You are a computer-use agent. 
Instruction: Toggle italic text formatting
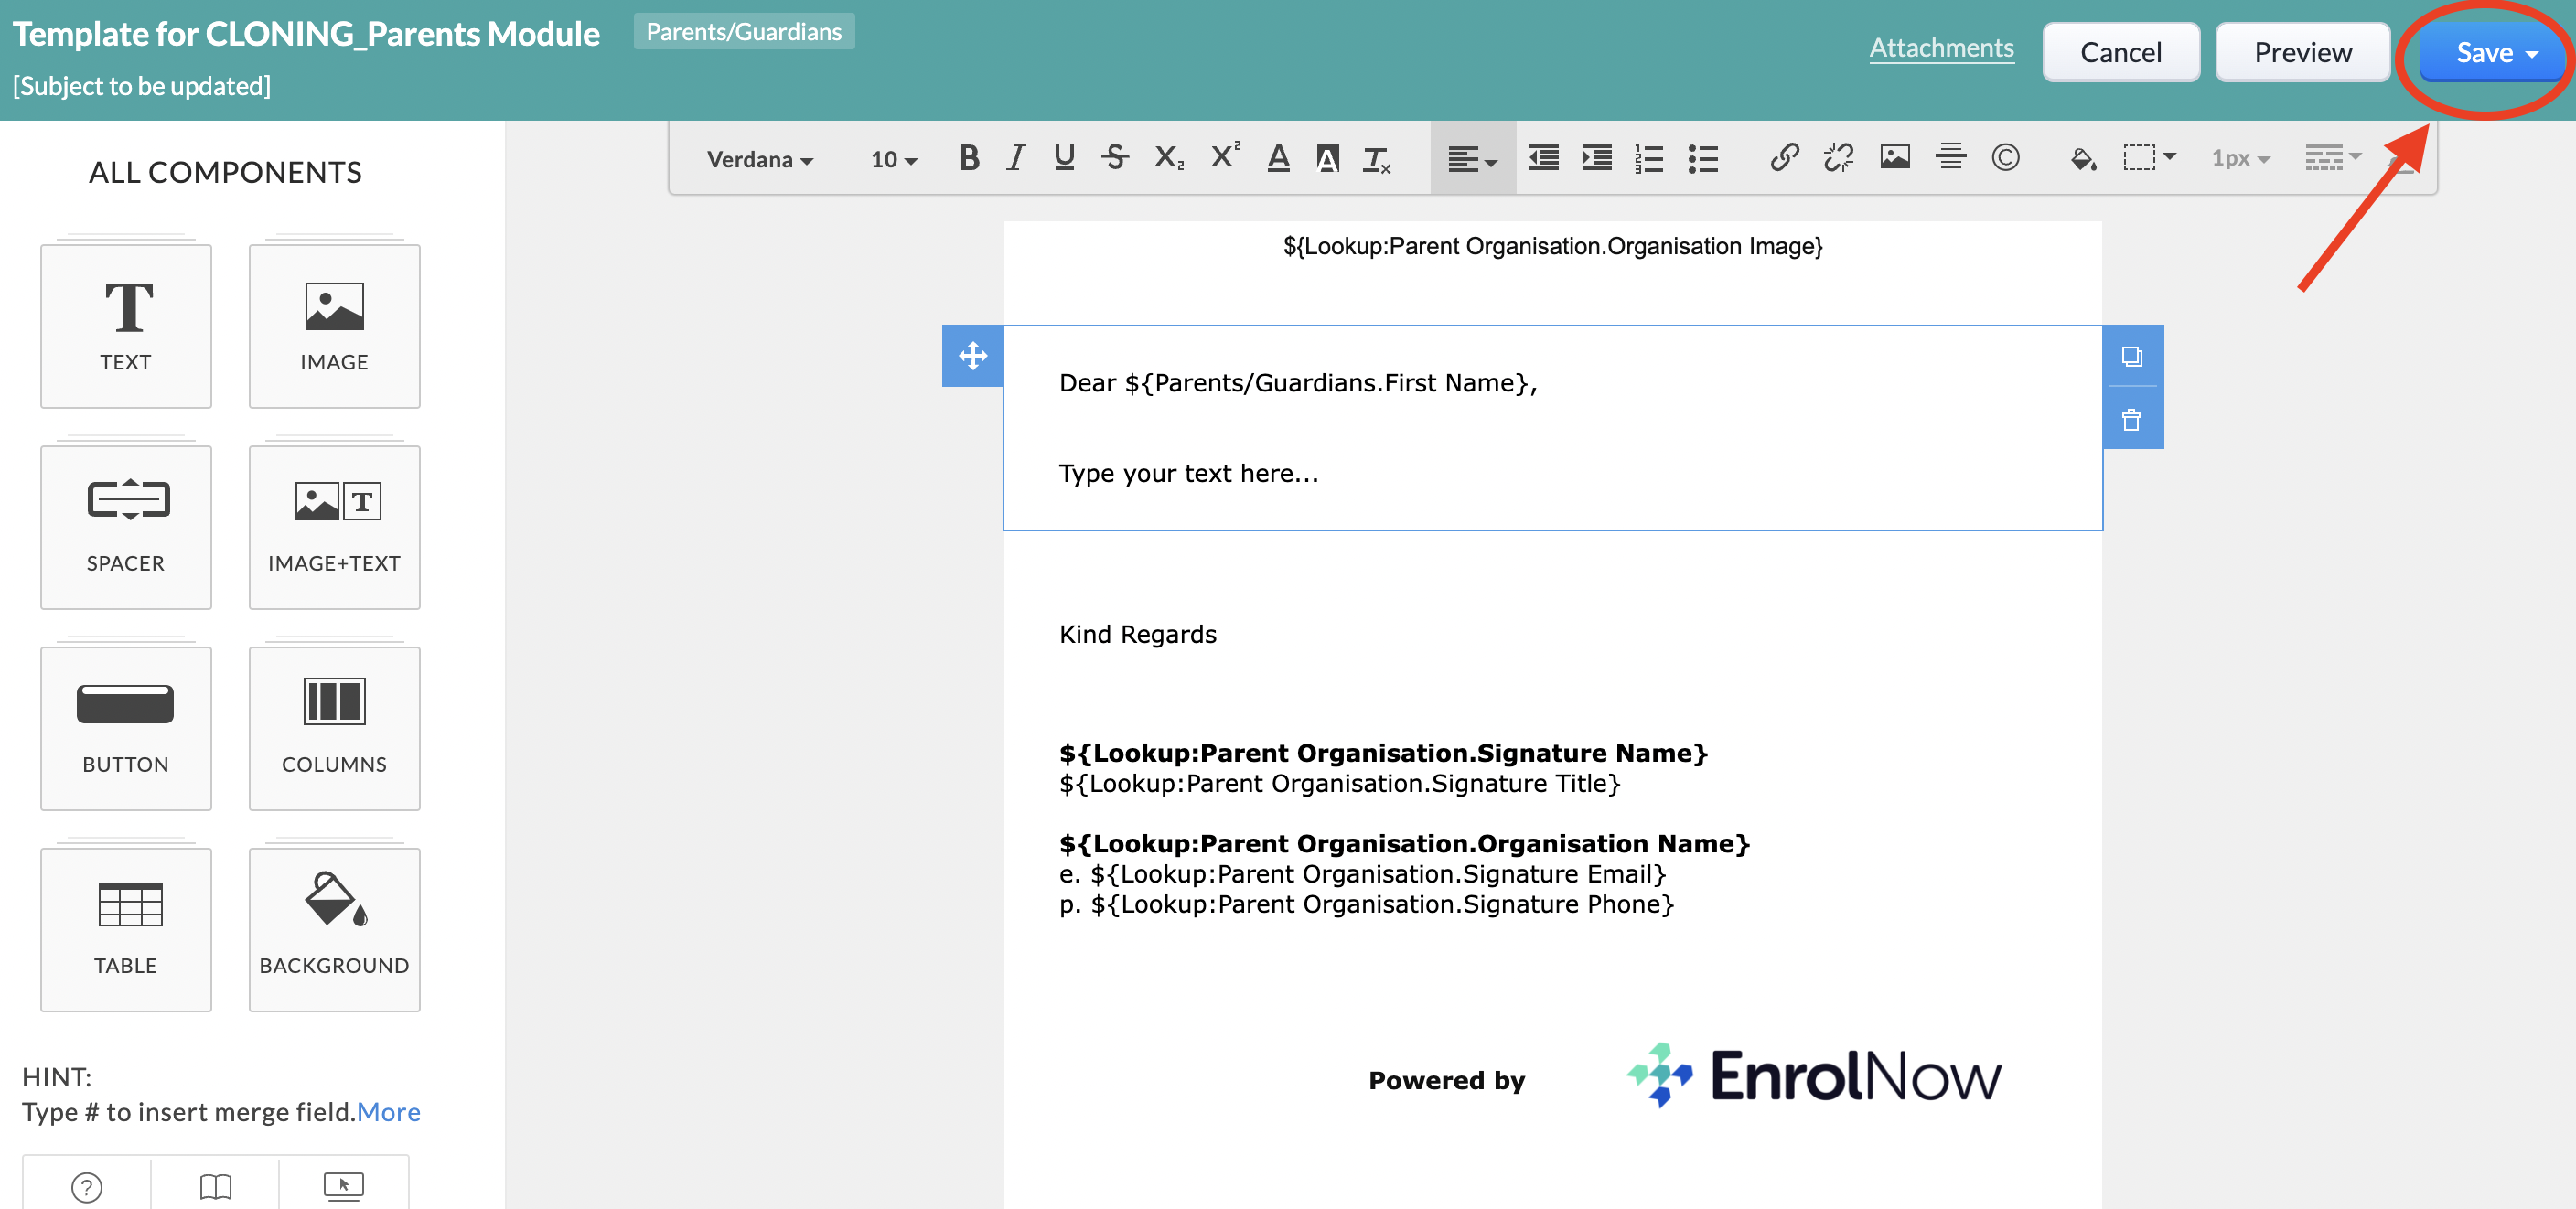click(1016, 158)
